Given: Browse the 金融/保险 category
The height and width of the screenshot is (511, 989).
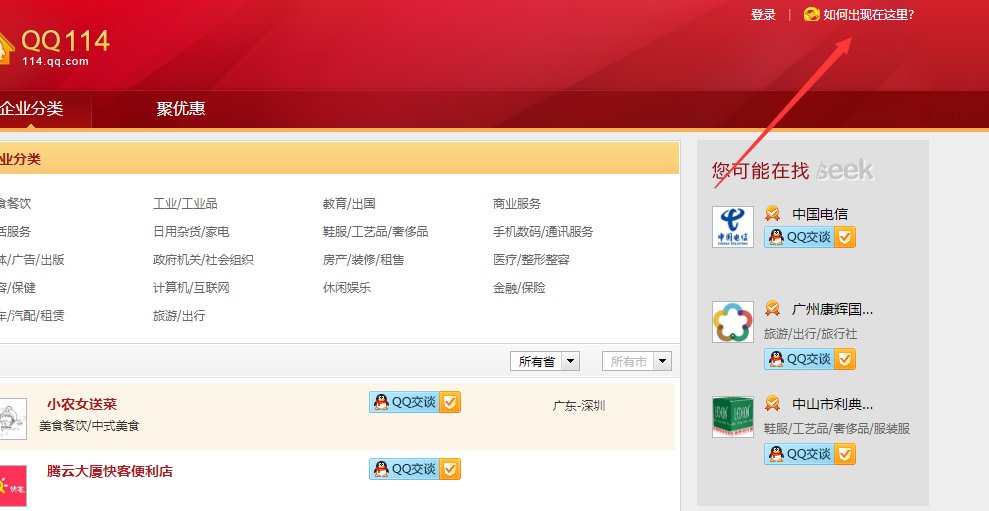Looking at the screenshot, I should point(519,288).
